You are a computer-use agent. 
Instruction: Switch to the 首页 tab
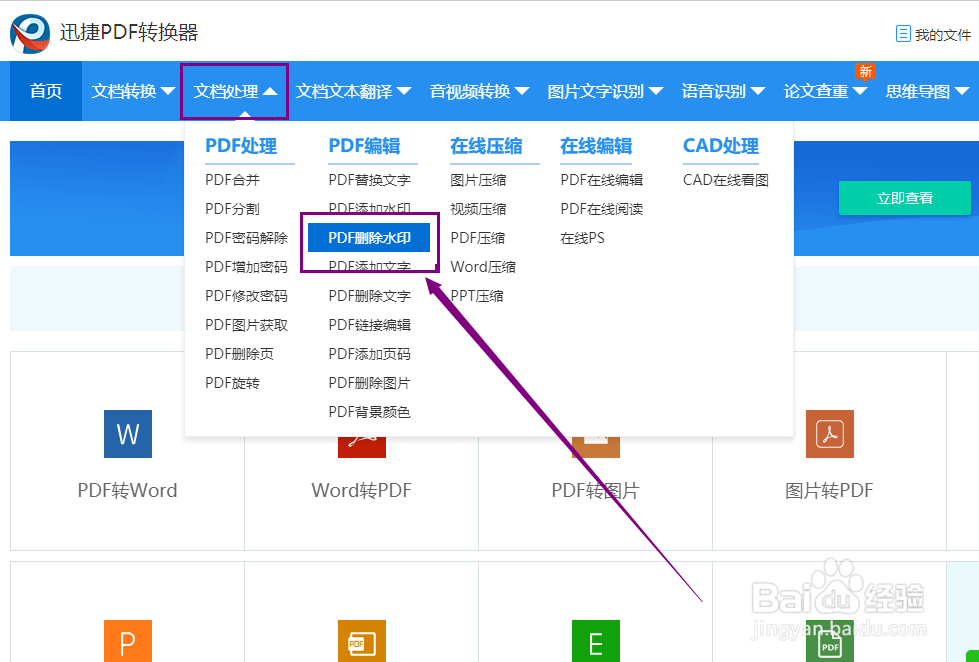coord(45,90)
